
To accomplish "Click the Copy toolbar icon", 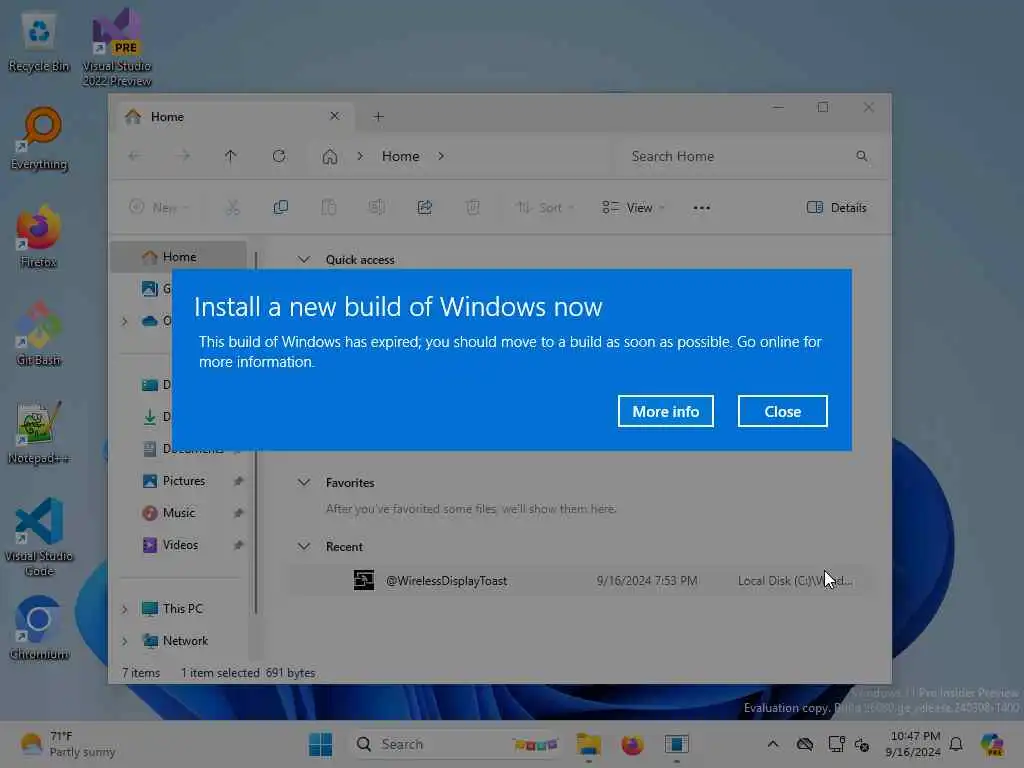I will pyautogui.click(x=281, y=208).
